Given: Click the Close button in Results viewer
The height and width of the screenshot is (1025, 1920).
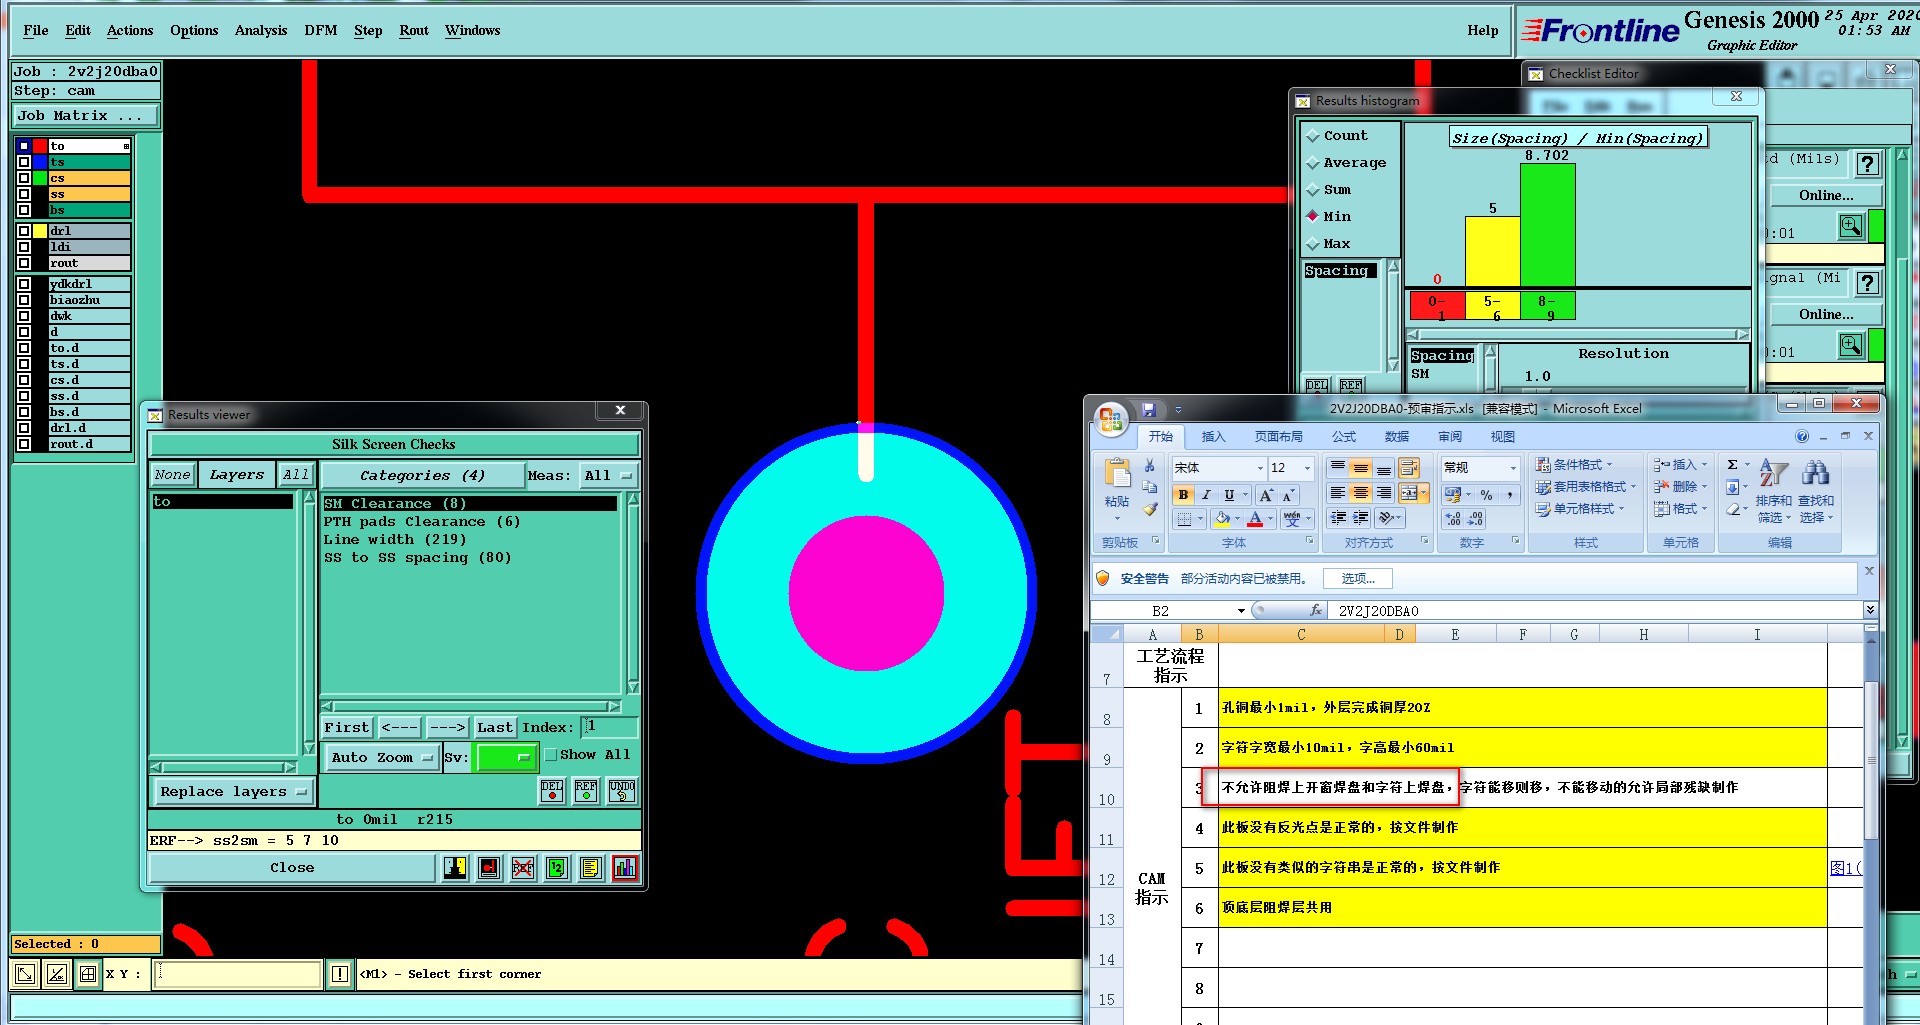Looking at the screenshot, I should coord(292,868).
